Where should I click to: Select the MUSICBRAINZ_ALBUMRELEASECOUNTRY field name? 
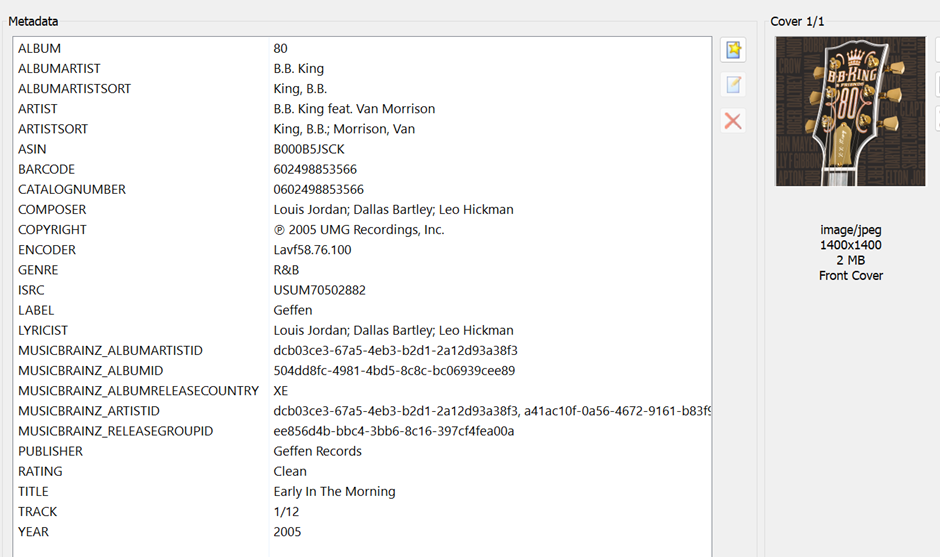tap(138, 391)
